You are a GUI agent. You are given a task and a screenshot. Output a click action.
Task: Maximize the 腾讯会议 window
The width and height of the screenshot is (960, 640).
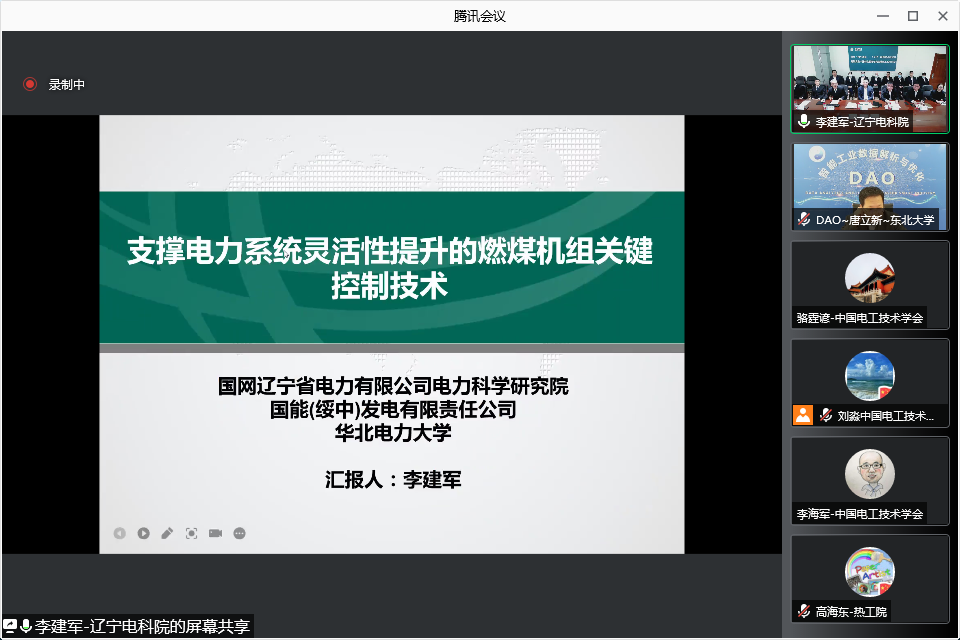click(912, 15)
